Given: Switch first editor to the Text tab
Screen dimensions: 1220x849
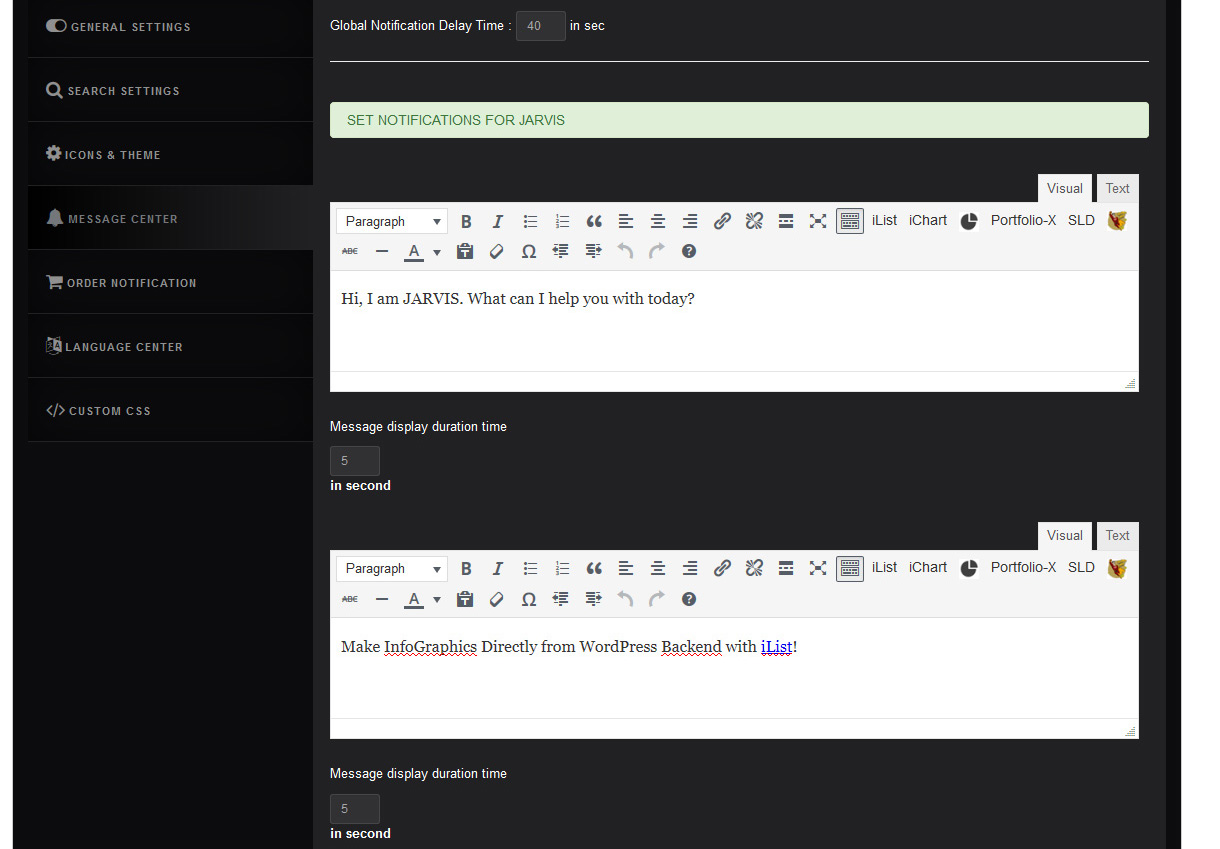Looking at the screenshot, I should tap(1117, 188).
